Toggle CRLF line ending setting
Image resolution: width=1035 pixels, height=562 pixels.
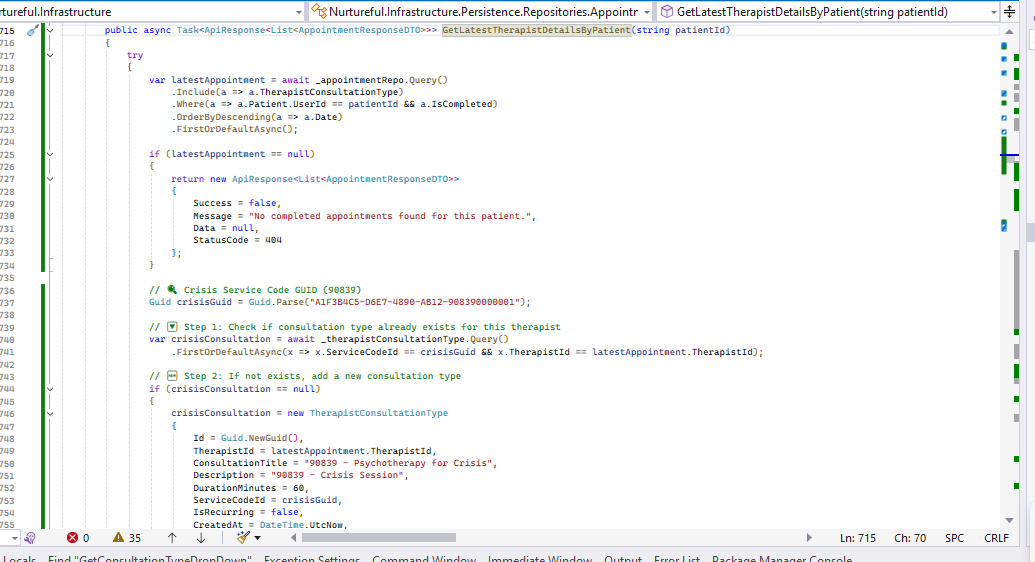[996, 538]
